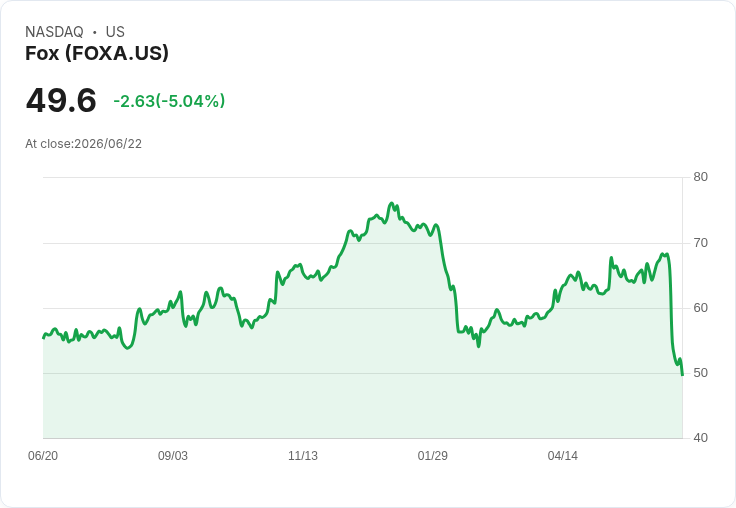Click the 49.6 current price
This screenshot has height=508, width=736.
click(61, 100)
